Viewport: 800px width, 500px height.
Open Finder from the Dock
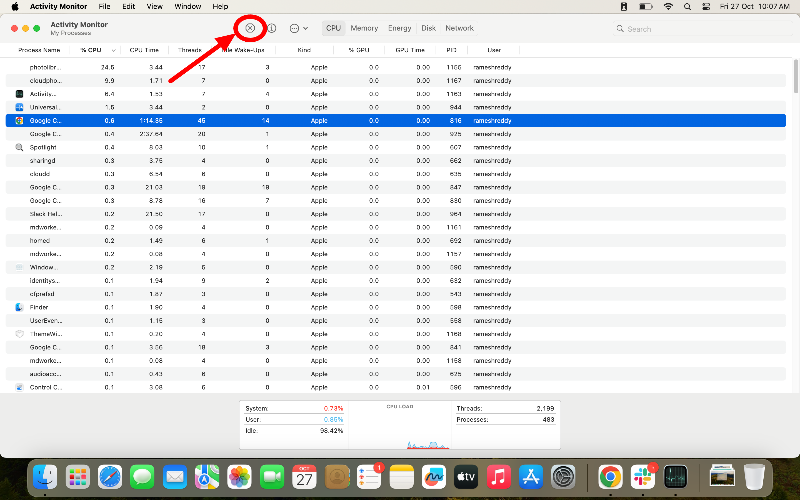[x=45, y=478]
